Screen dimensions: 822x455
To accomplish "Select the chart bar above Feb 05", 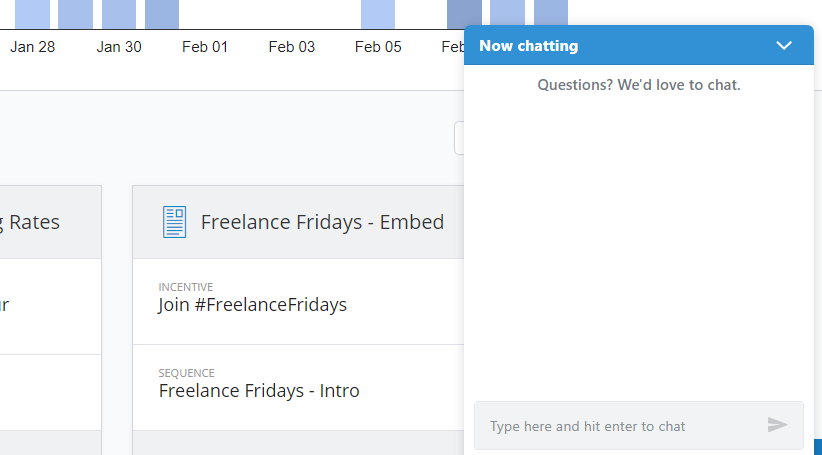I will point(378,14).
